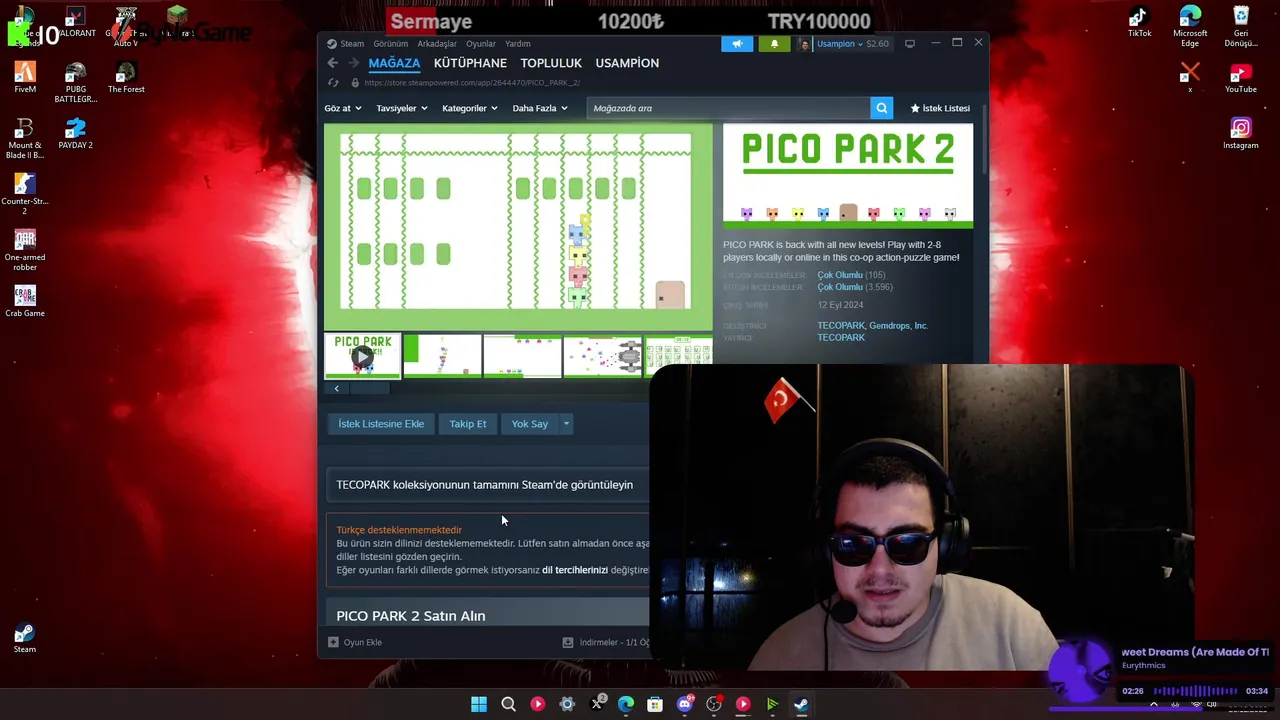The height and width of the screenshot is (720, 1280).
Task: Go forward with Steam forward arrow
Action: point(353,63)
